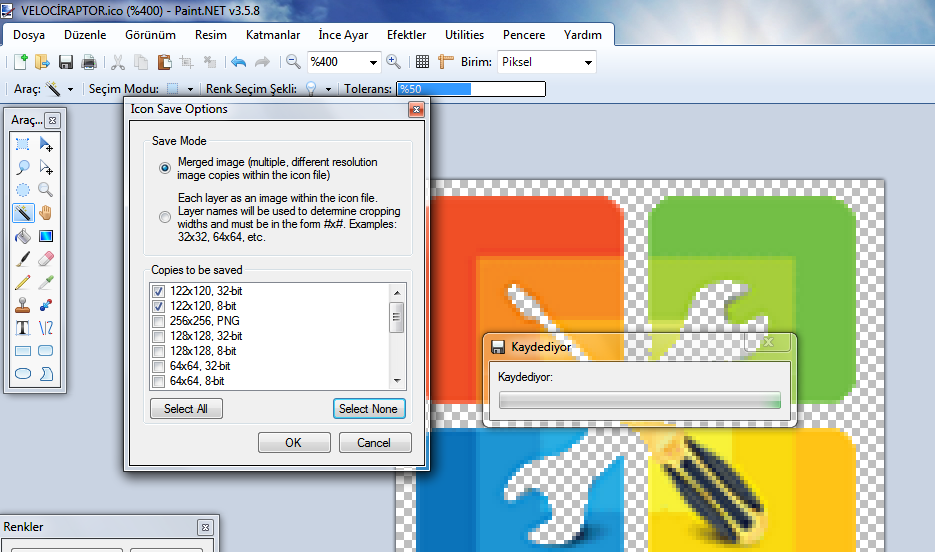Select the Lasso Select tool
The image size is (935, 552).
pyautogui.click(x=23, y=167)
